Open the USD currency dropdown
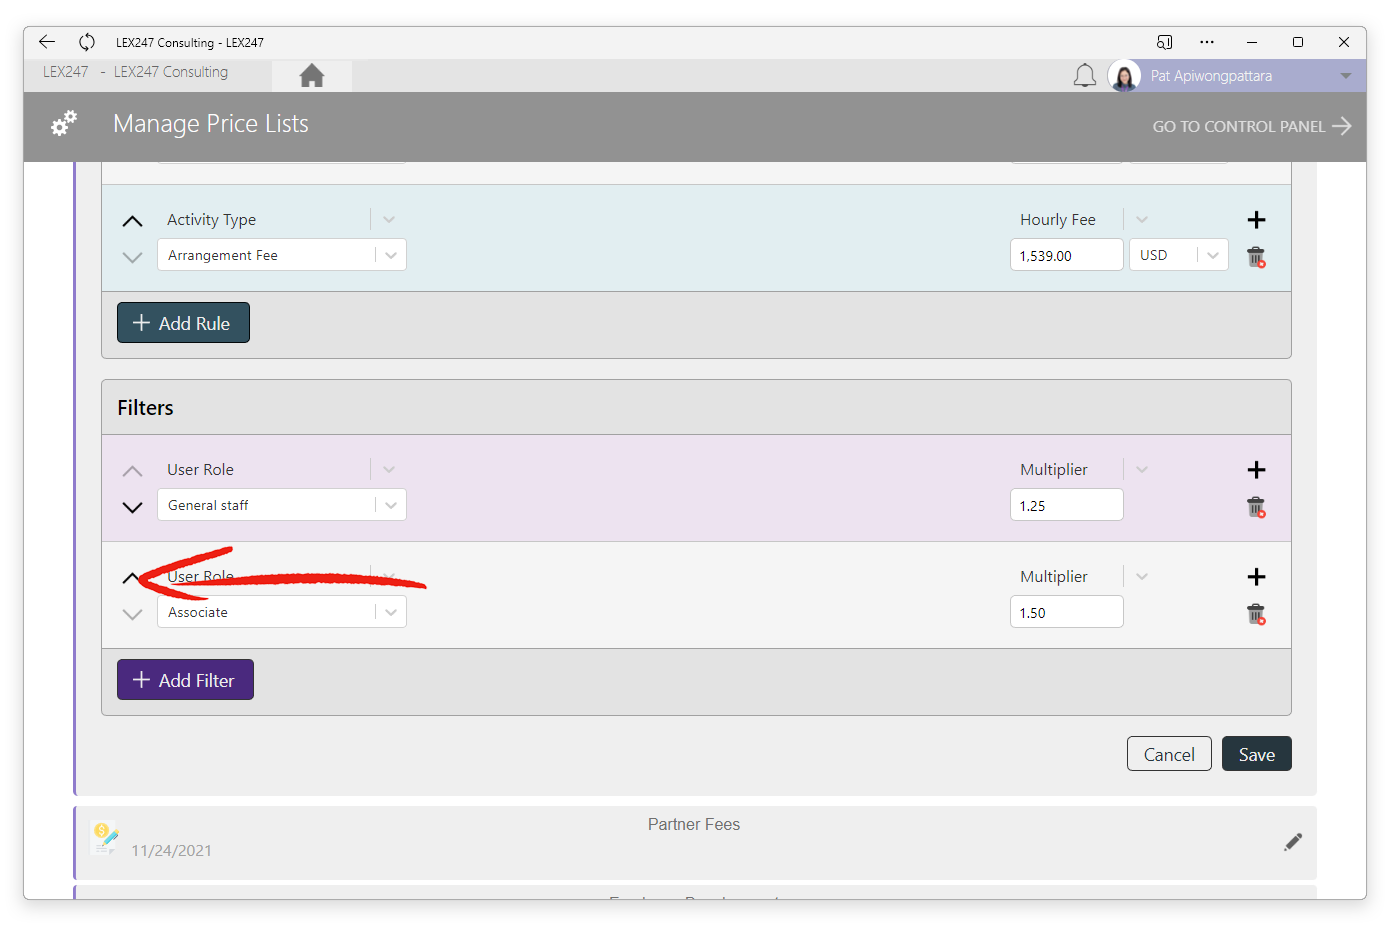 pyautogui.click(x=1179, y=255)
